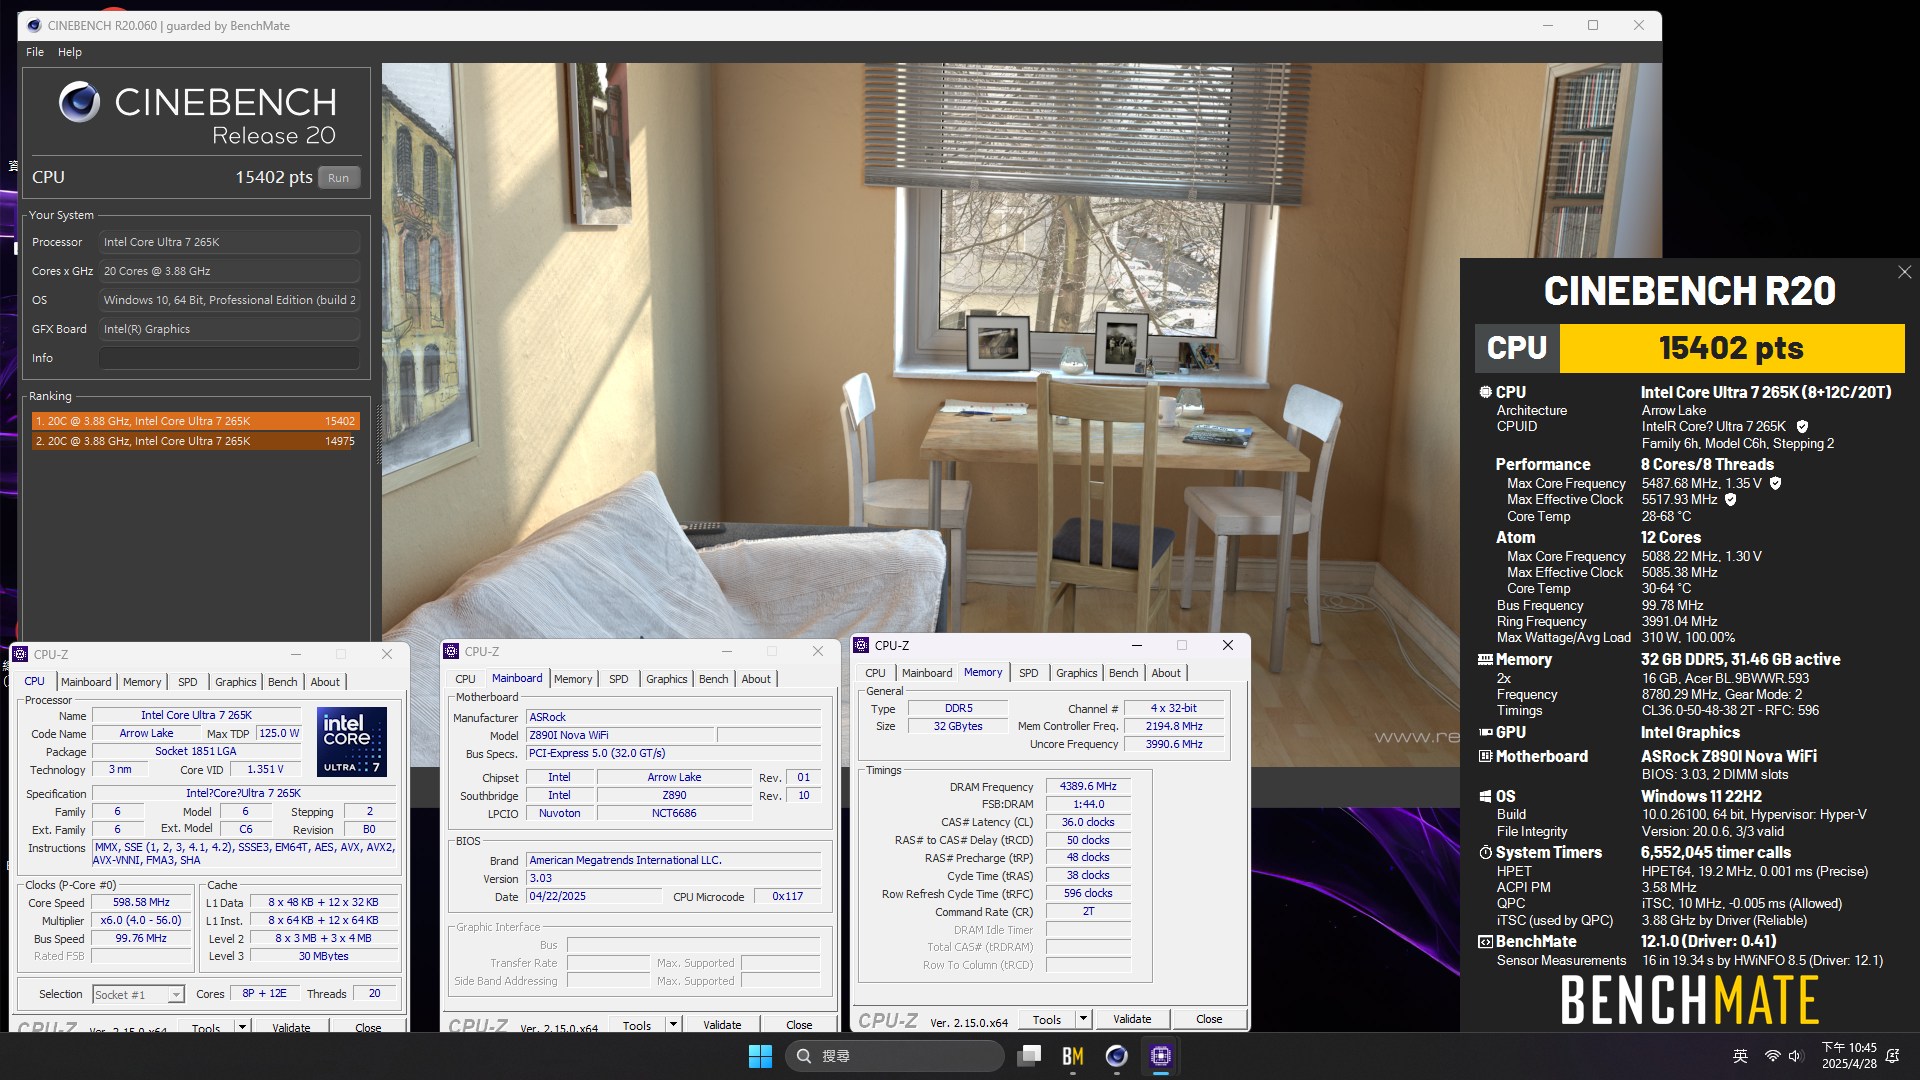Open File menu in Cinebench

35,52
